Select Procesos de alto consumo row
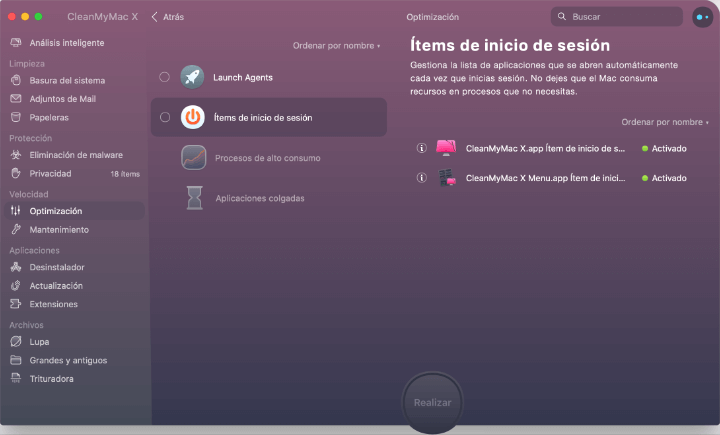This screenshot has height=435, width=720. pyautogui.click(x=269, y=158)
